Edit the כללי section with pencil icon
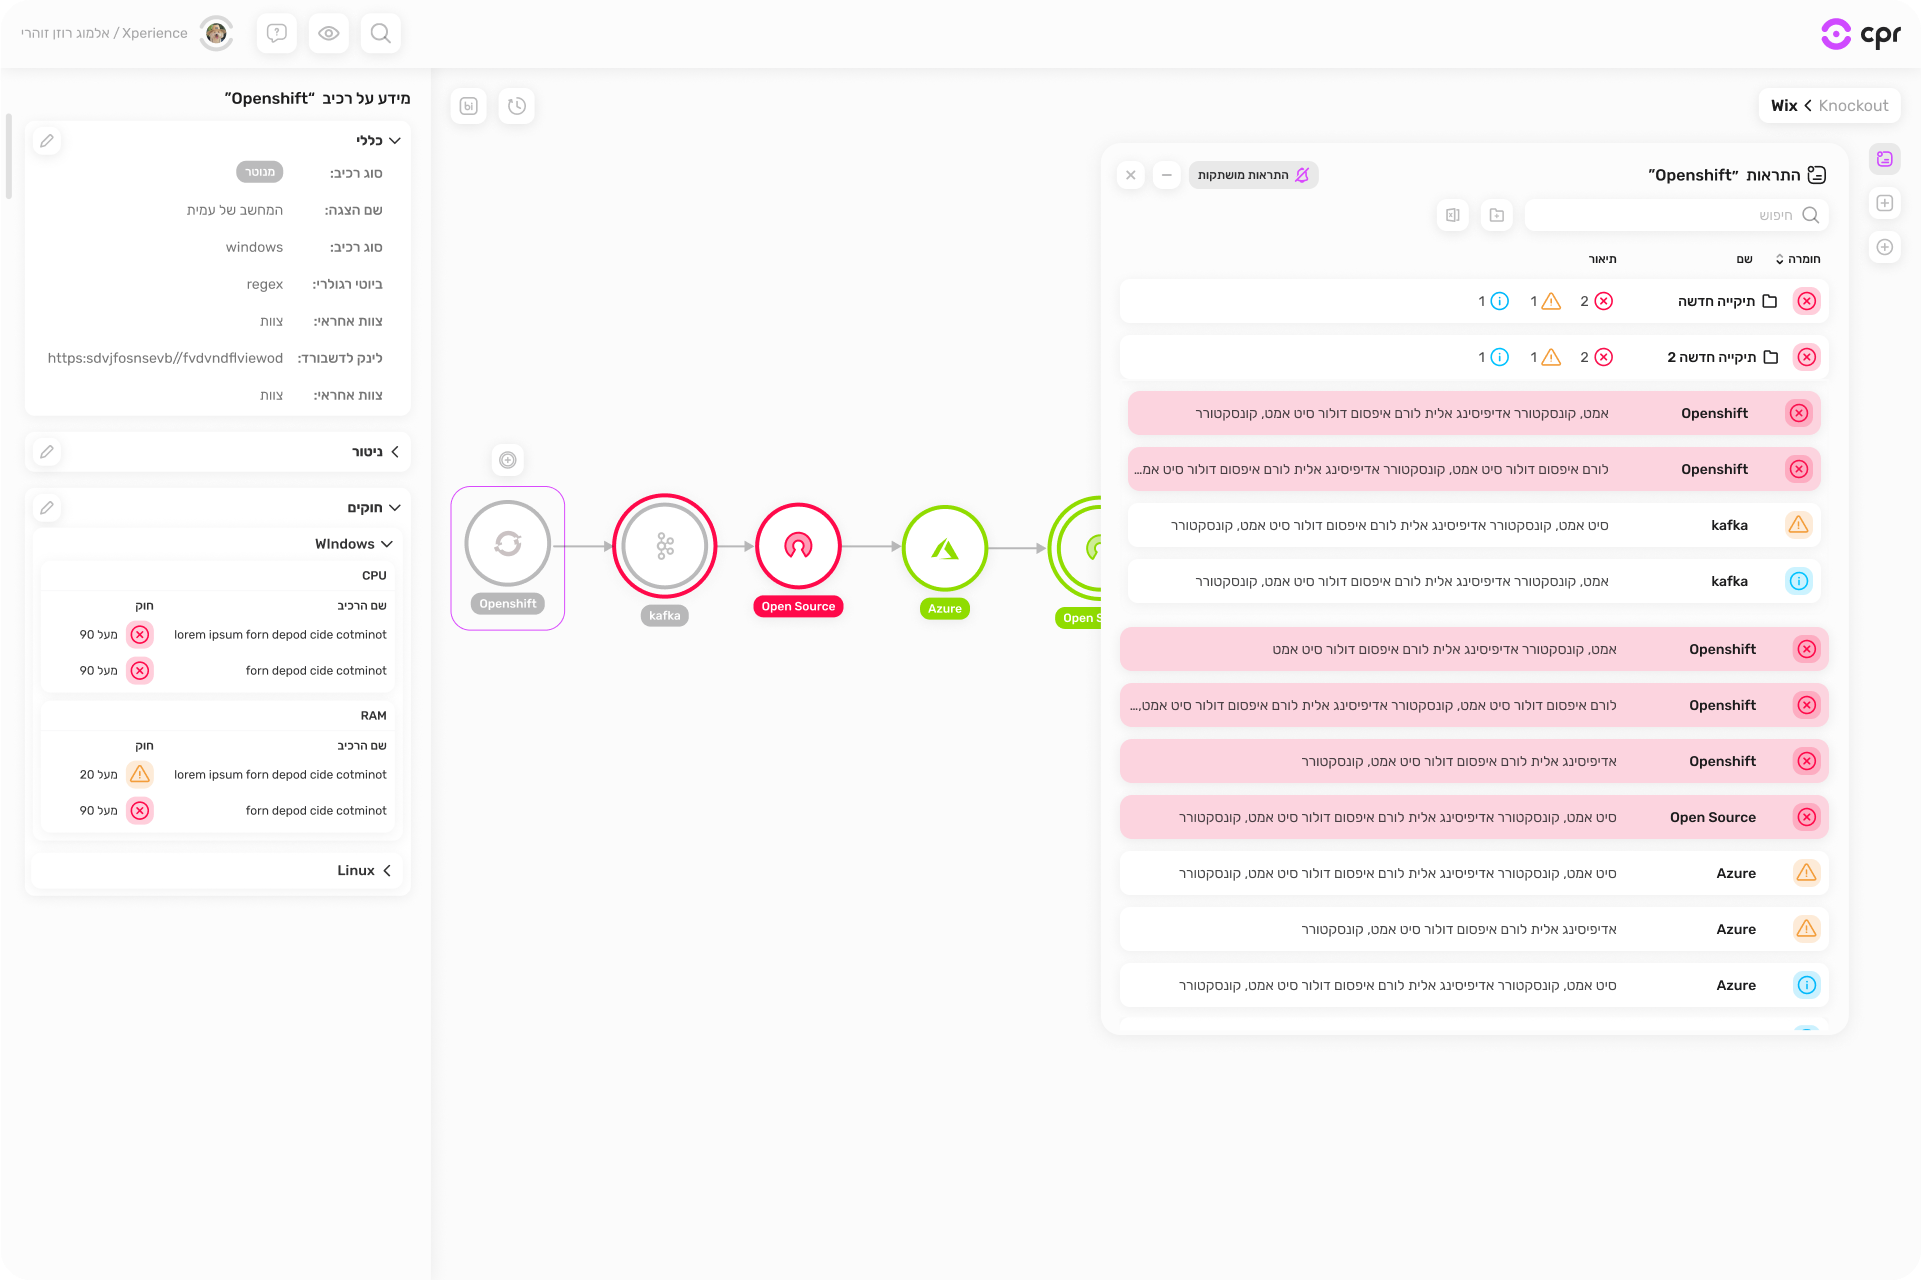The image size is (1921, 1280). click(x=47, y=141)
